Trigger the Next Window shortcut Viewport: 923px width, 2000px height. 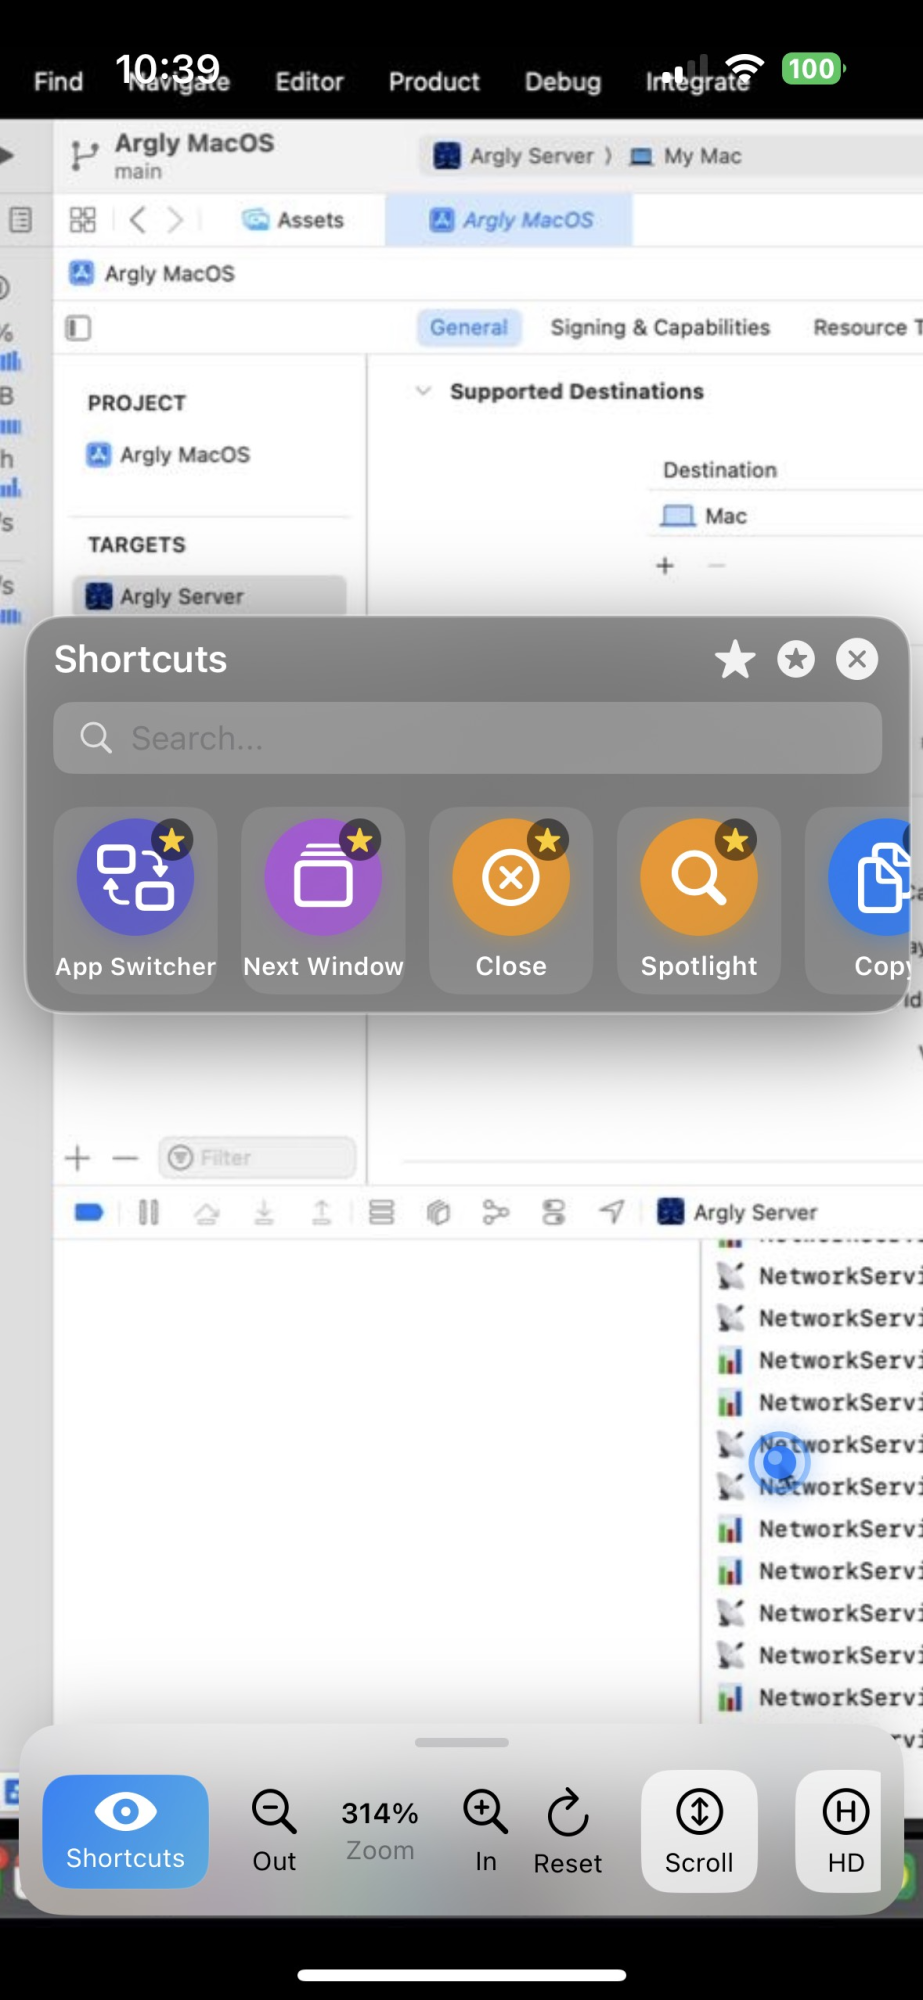[x=323, y=899]
